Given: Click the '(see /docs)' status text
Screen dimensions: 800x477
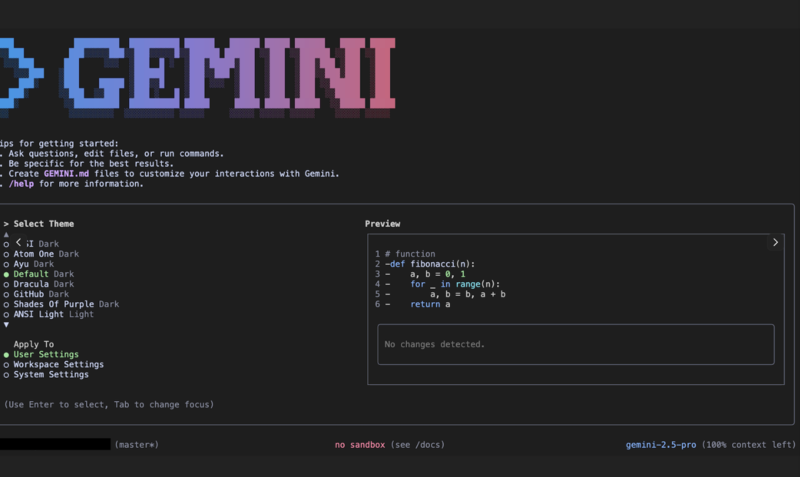Looking at the screenshot, I should tap(418, 445).
